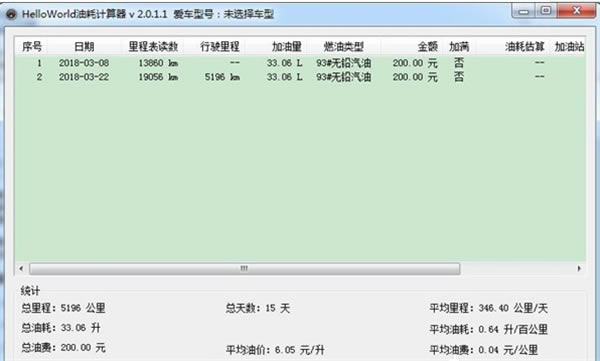Select the record dated 2018-03-22

(300, 77)
